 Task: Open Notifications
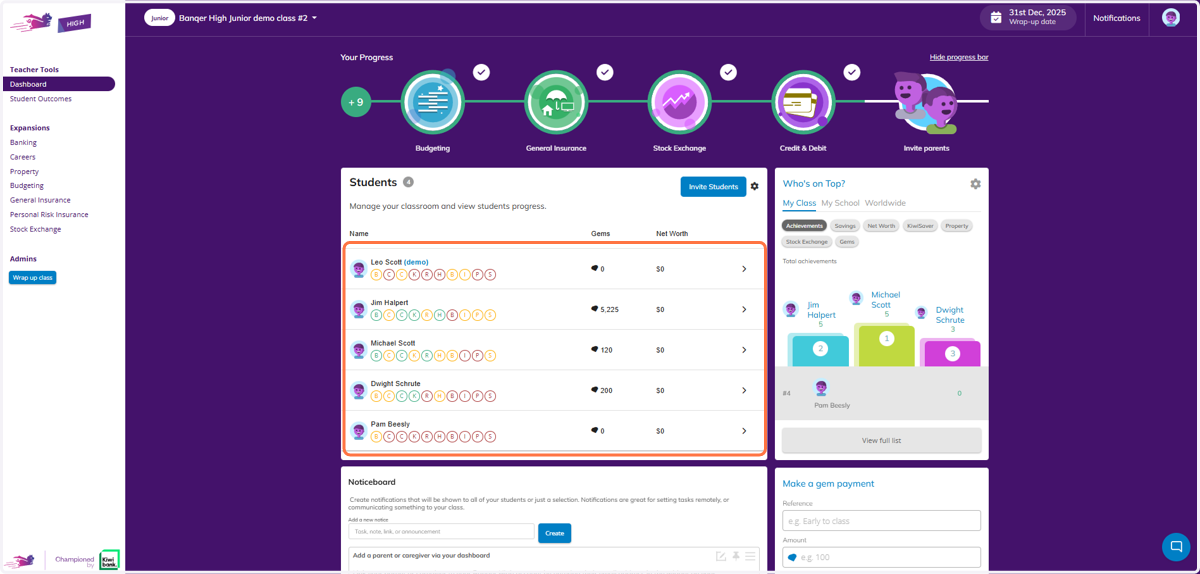tap(1117, 18)
